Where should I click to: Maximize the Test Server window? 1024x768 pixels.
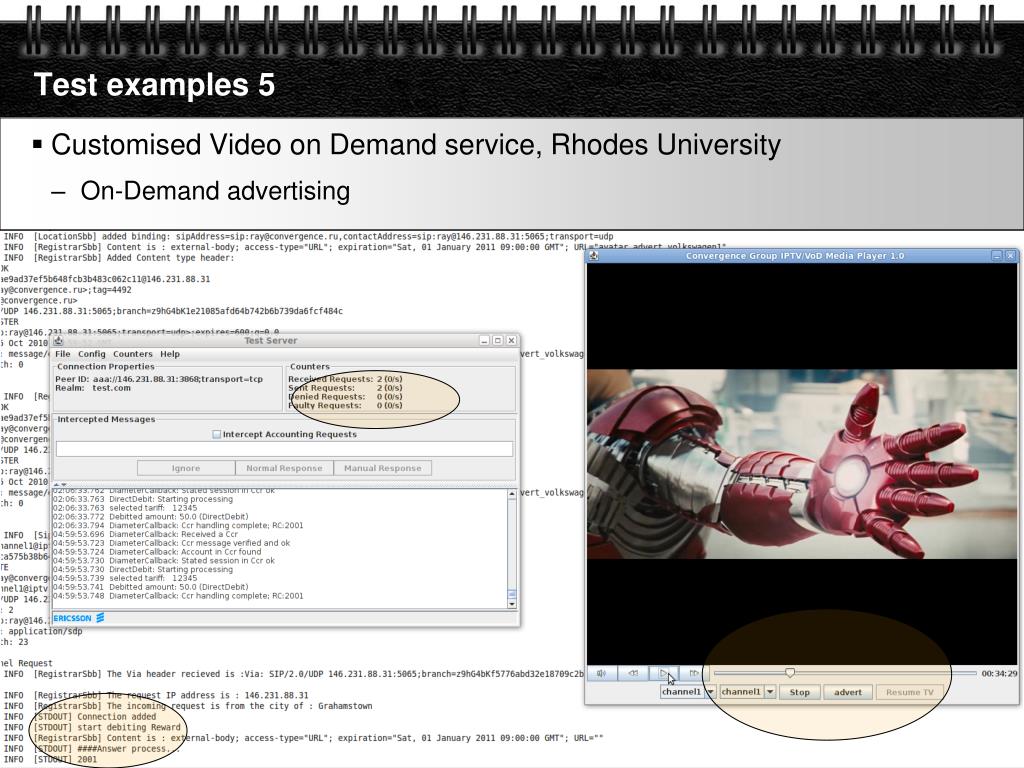pyautogui.click(x=498, y=341)
